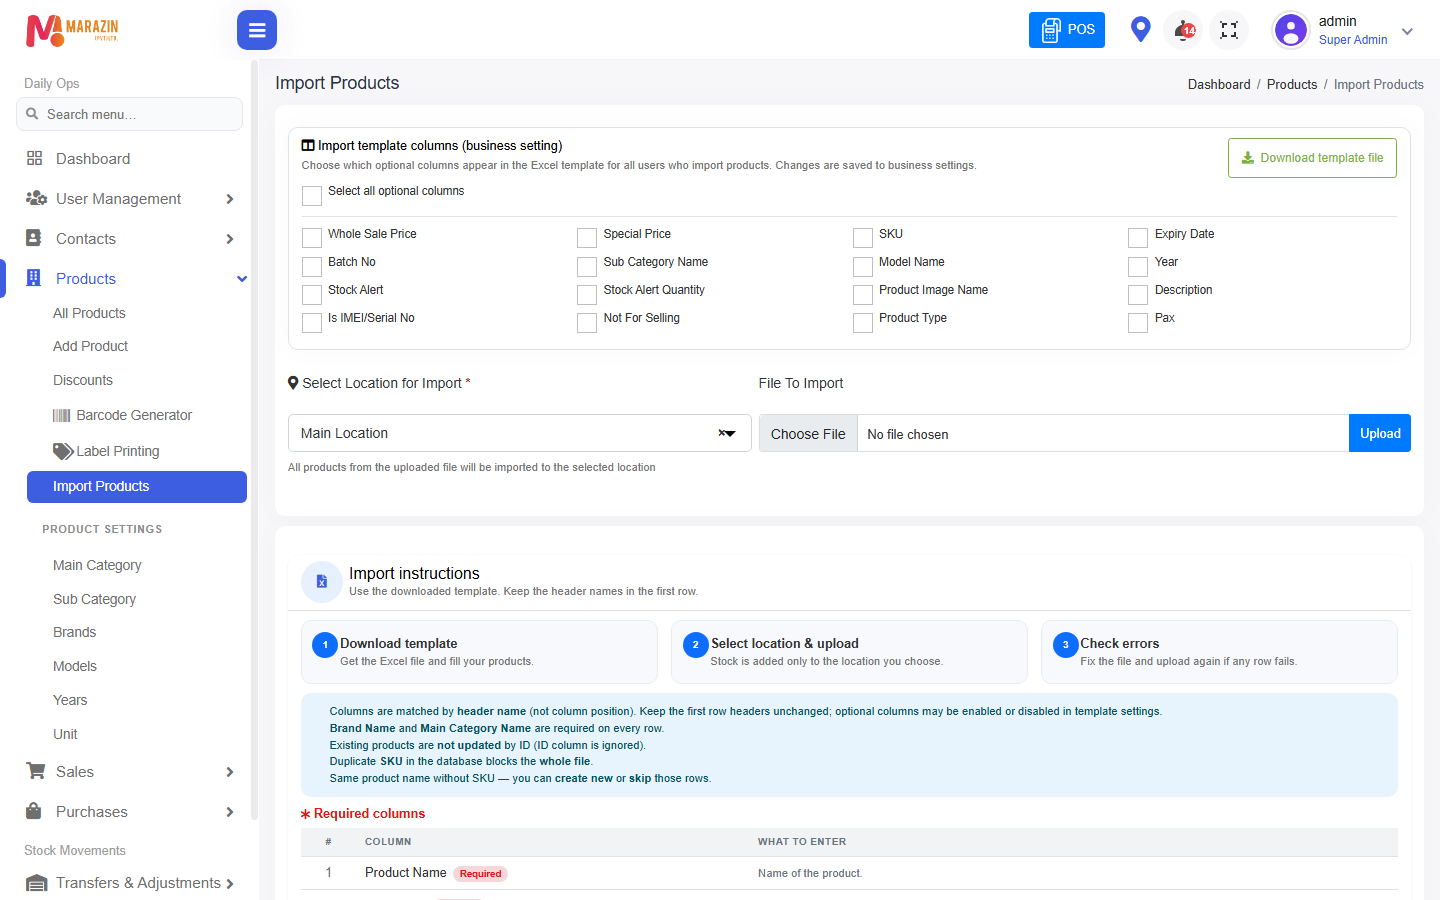
Task: Tick the Special Price checkbox
Action: pos(587,238)
